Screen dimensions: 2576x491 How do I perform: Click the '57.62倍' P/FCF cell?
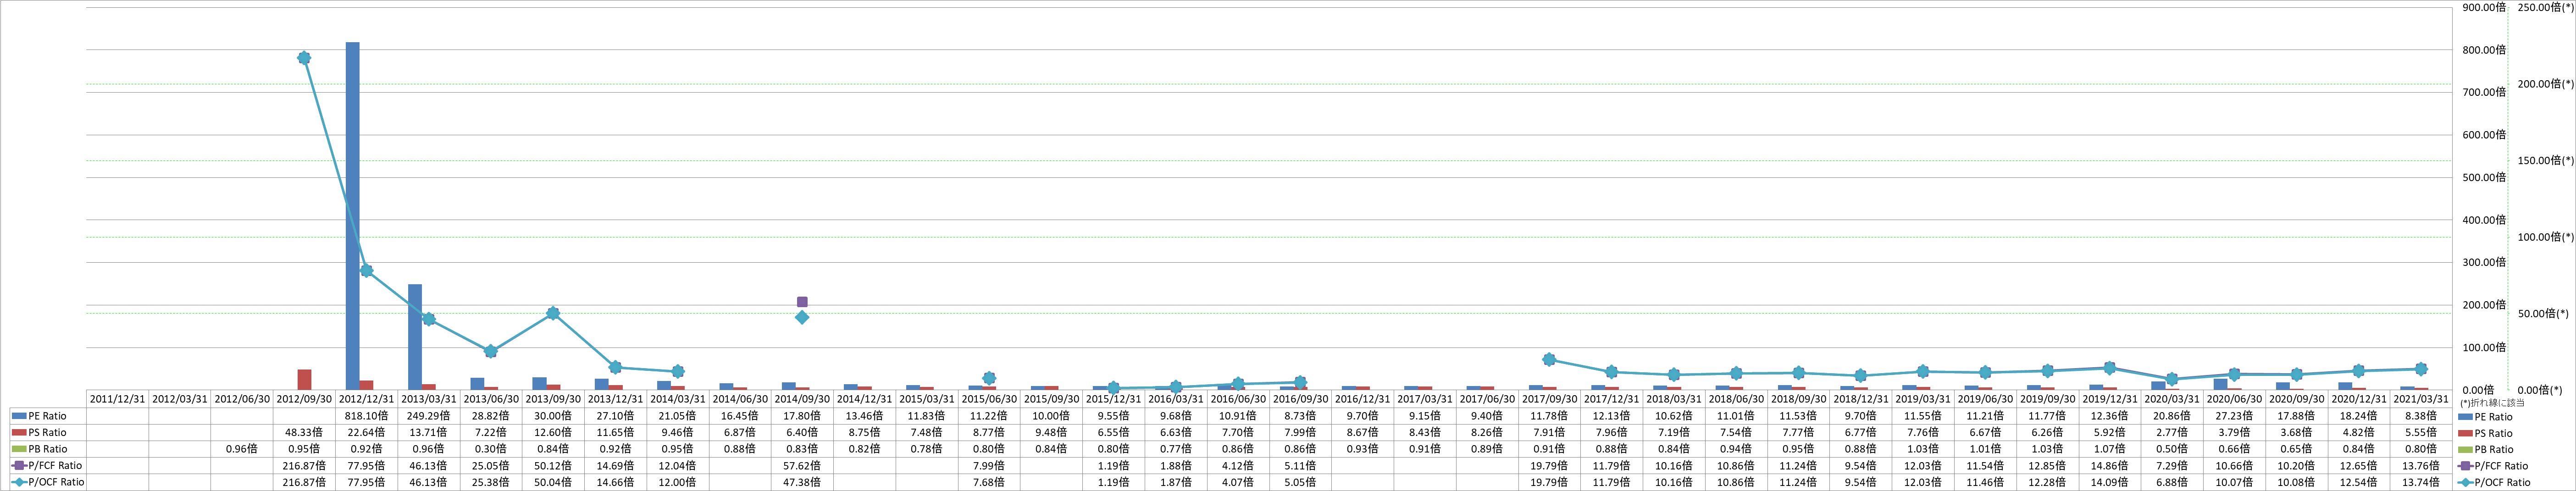(x=802, y=465)
